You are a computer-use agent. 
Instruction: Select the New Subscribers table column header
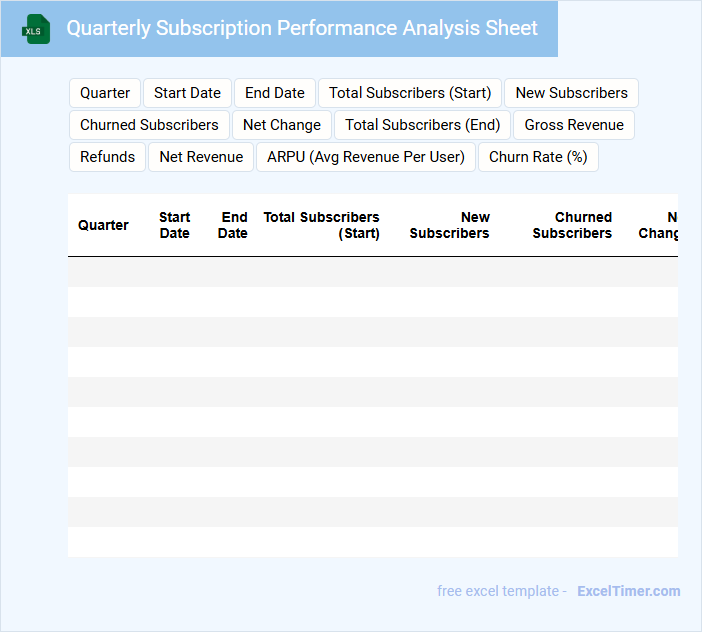click(x=450, y=225)
